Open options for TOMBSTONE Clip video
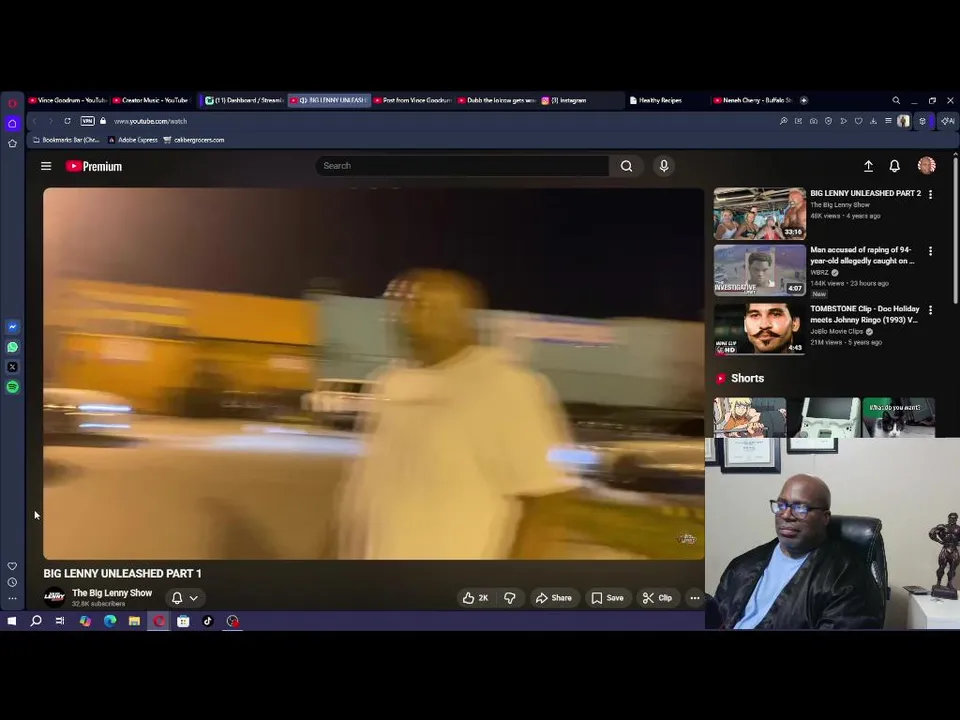Viewport: 960px width, 720px height. (930, 310)
